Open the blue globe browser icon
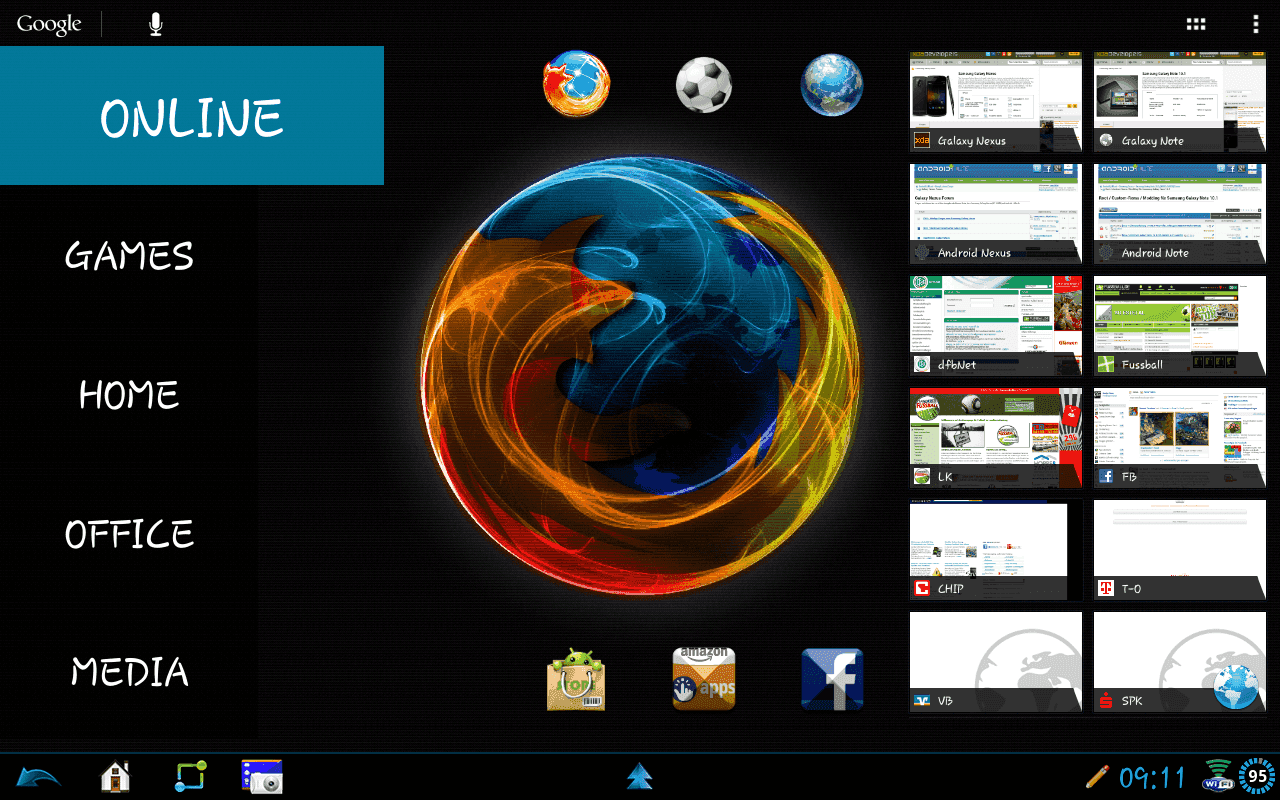Screen dimensions: 1280x800 (832, 84)
